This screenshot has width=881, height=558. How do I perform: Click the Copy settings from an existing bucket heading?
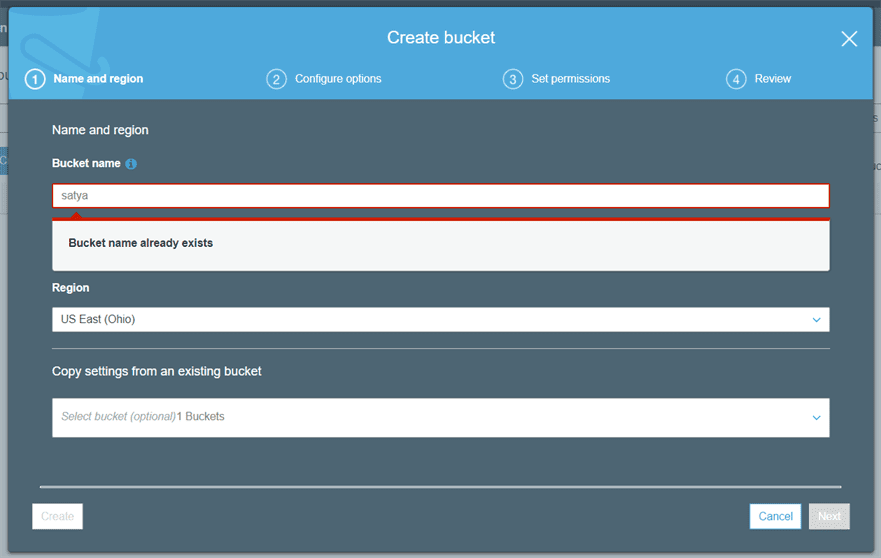click(x=157, y=371)
